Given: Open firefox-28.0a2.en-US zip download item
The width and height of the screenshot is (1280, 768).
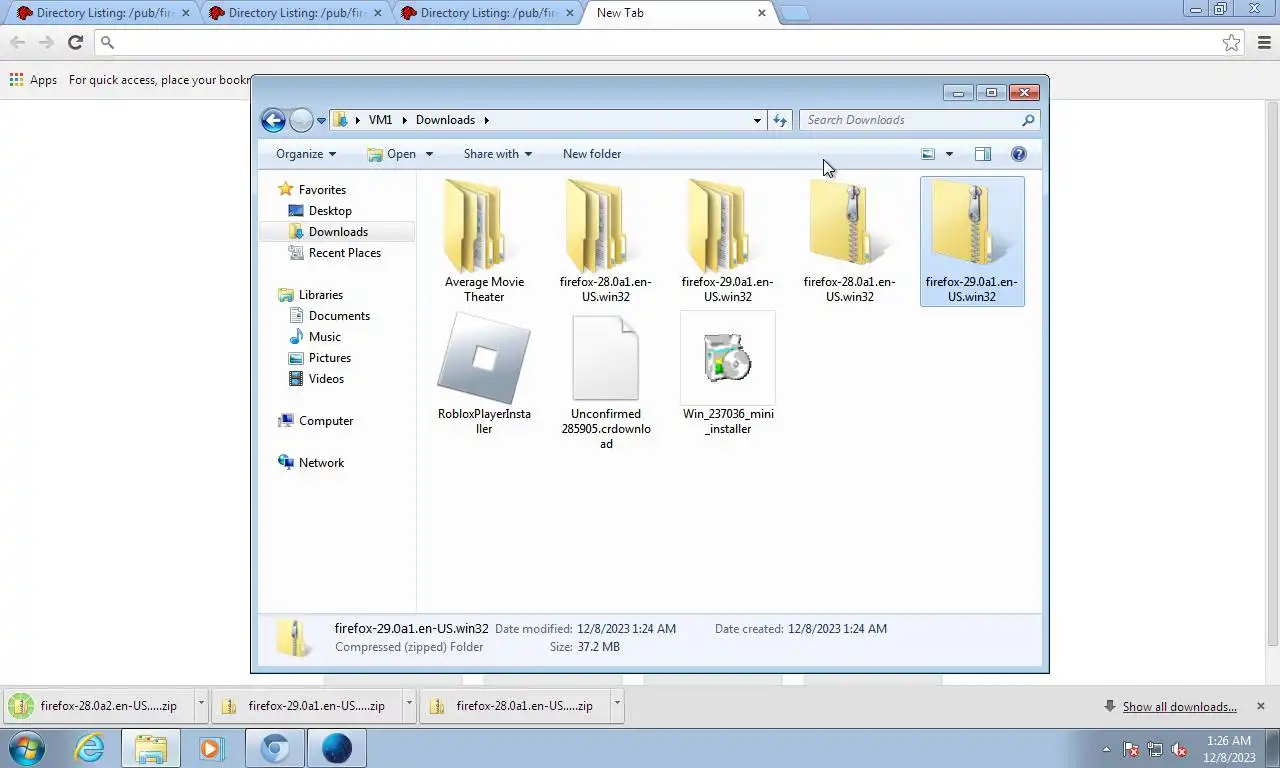Looking at the screenshot, I should click(99, 705).
